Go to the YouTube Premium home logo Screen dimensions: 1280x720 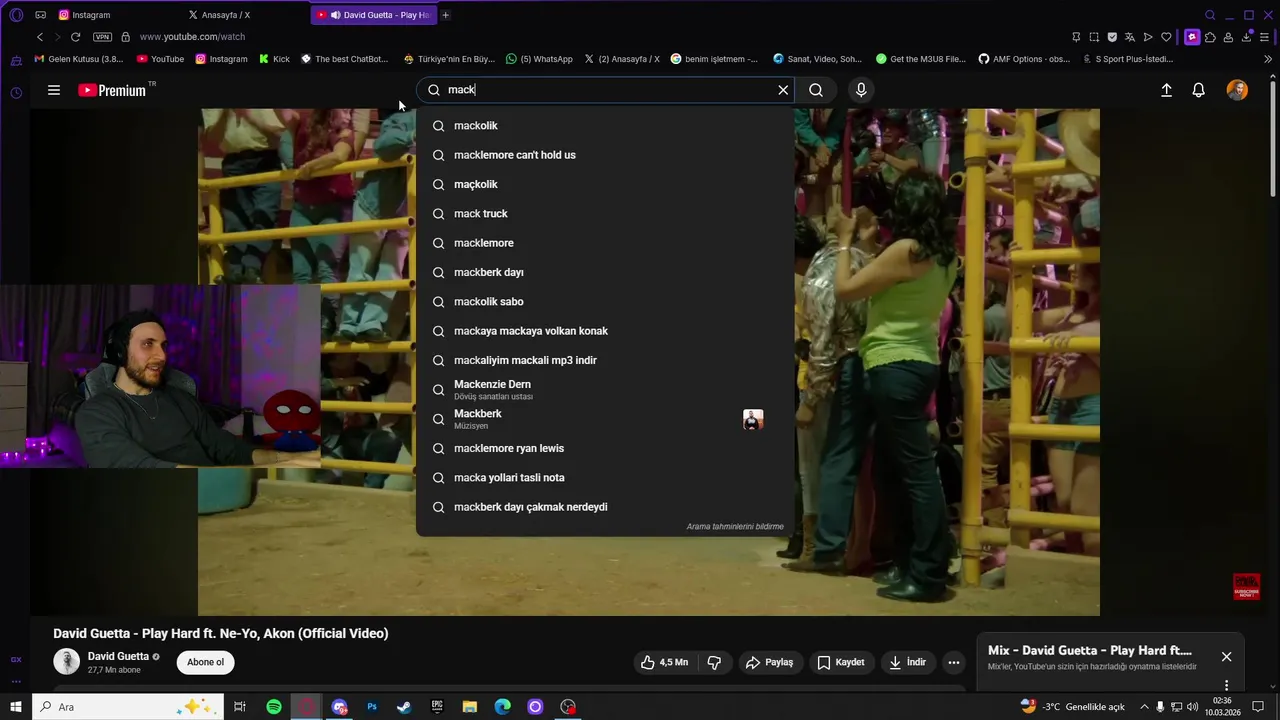113,90
